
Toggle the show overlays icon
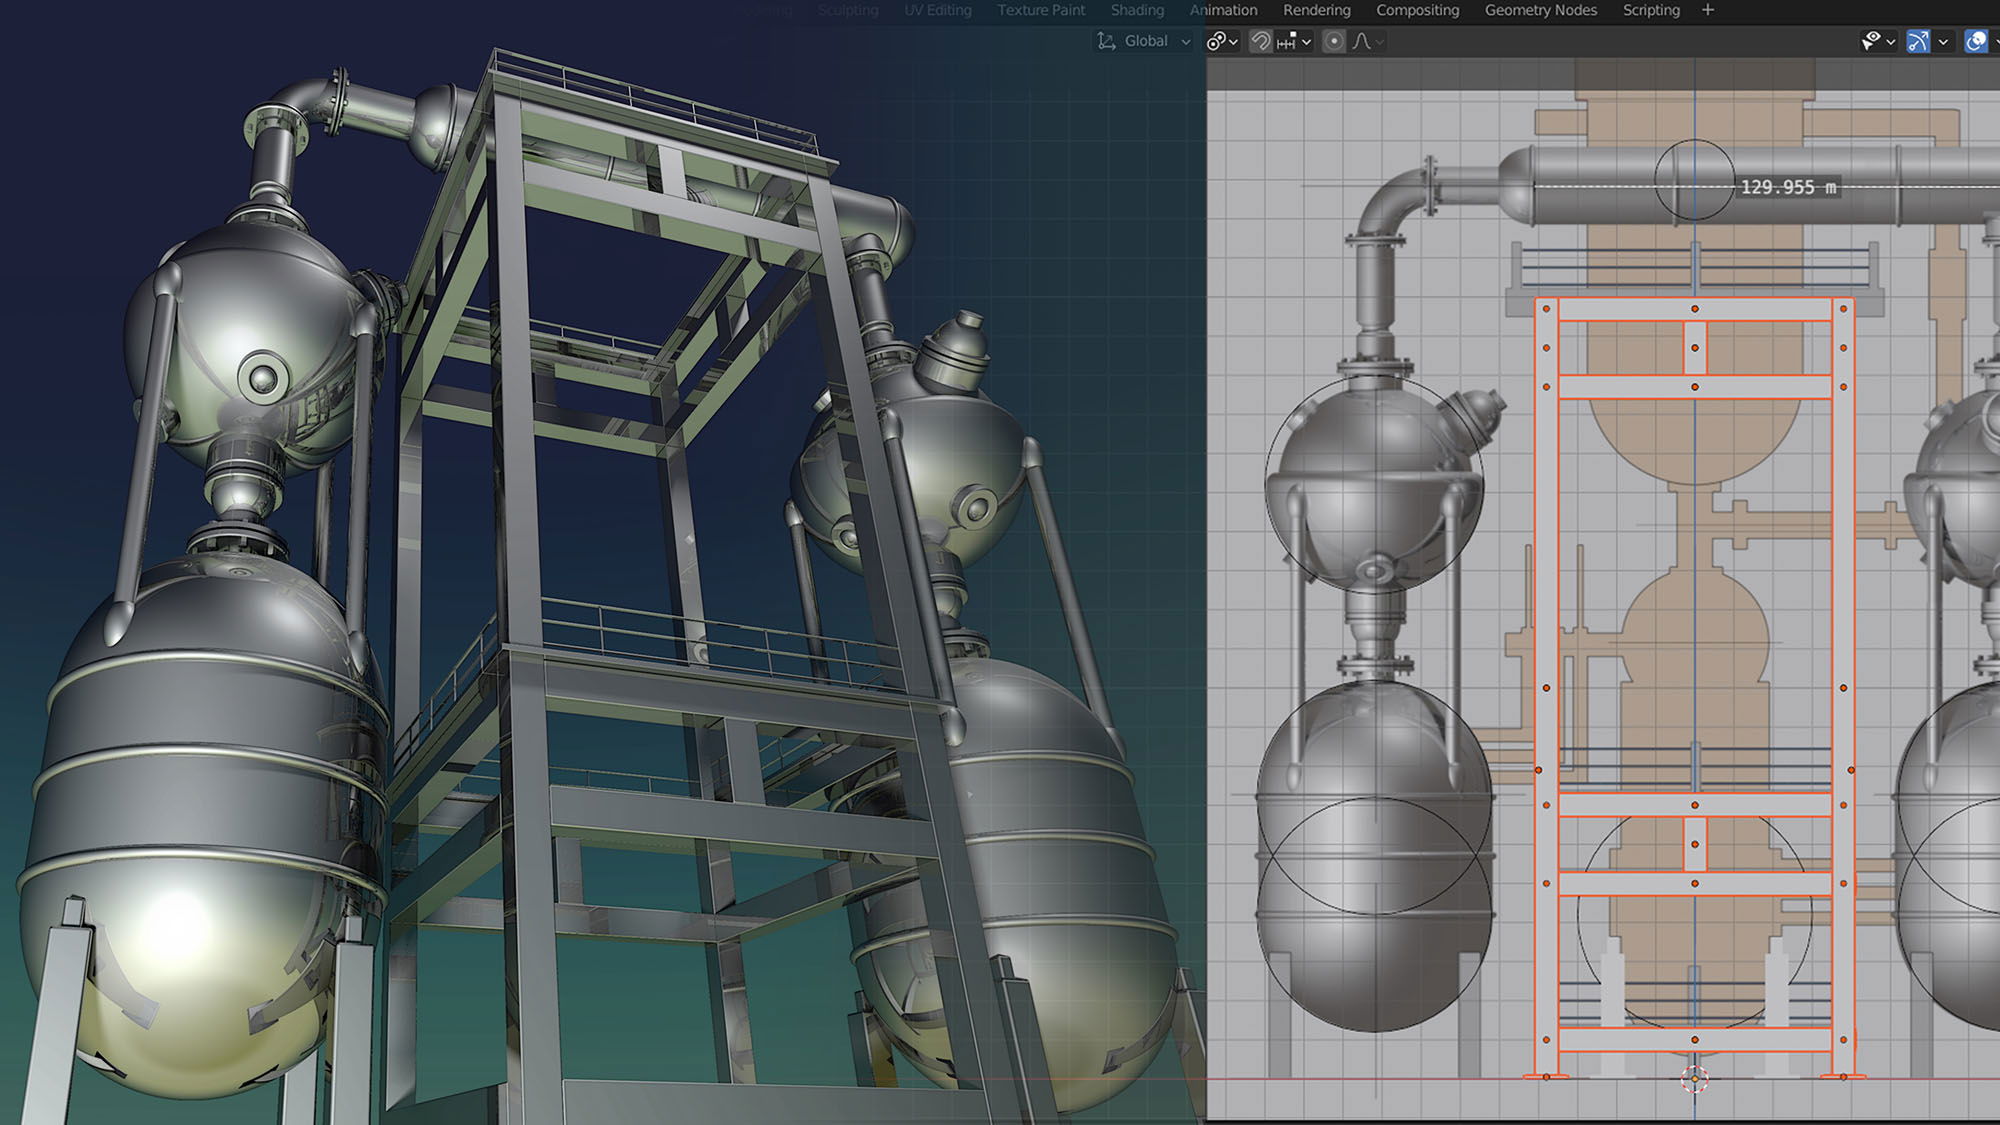1976,41
